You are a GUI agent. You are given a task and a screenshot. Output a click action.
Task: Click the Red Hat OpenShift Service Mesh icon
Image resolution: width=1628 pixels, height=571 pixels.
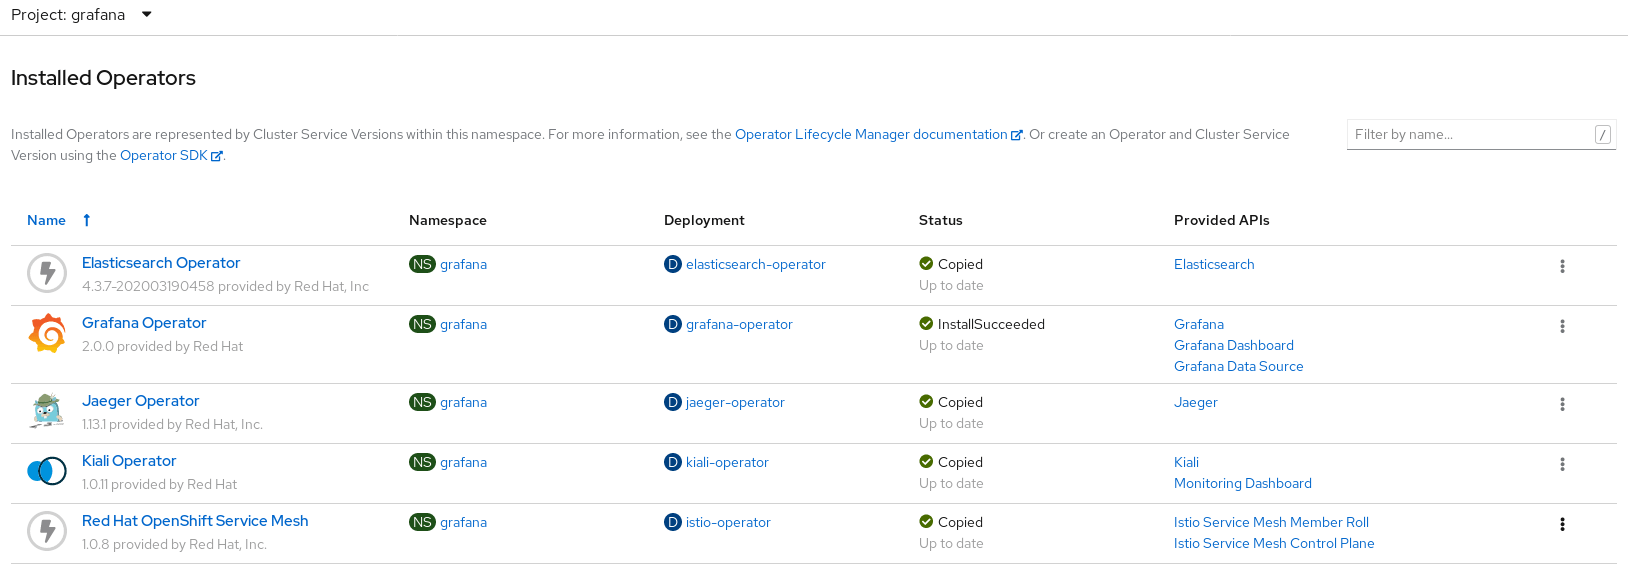[47, 531]
